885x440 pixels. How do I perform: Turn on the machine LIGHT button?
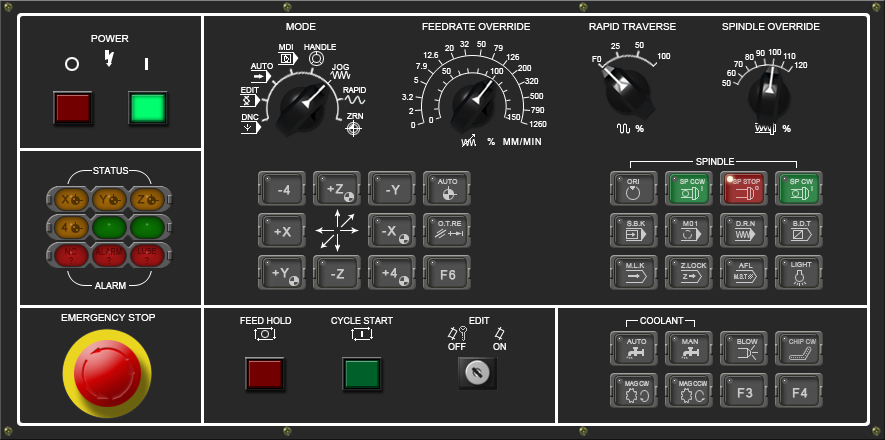(x=798, y=271)
